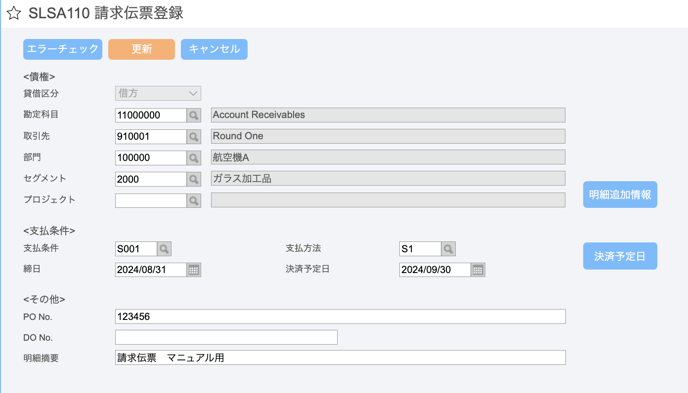Screen dimensions: 688x393
Task: Open the search lookup for 支払方法
Action: (x=448, y=249)
